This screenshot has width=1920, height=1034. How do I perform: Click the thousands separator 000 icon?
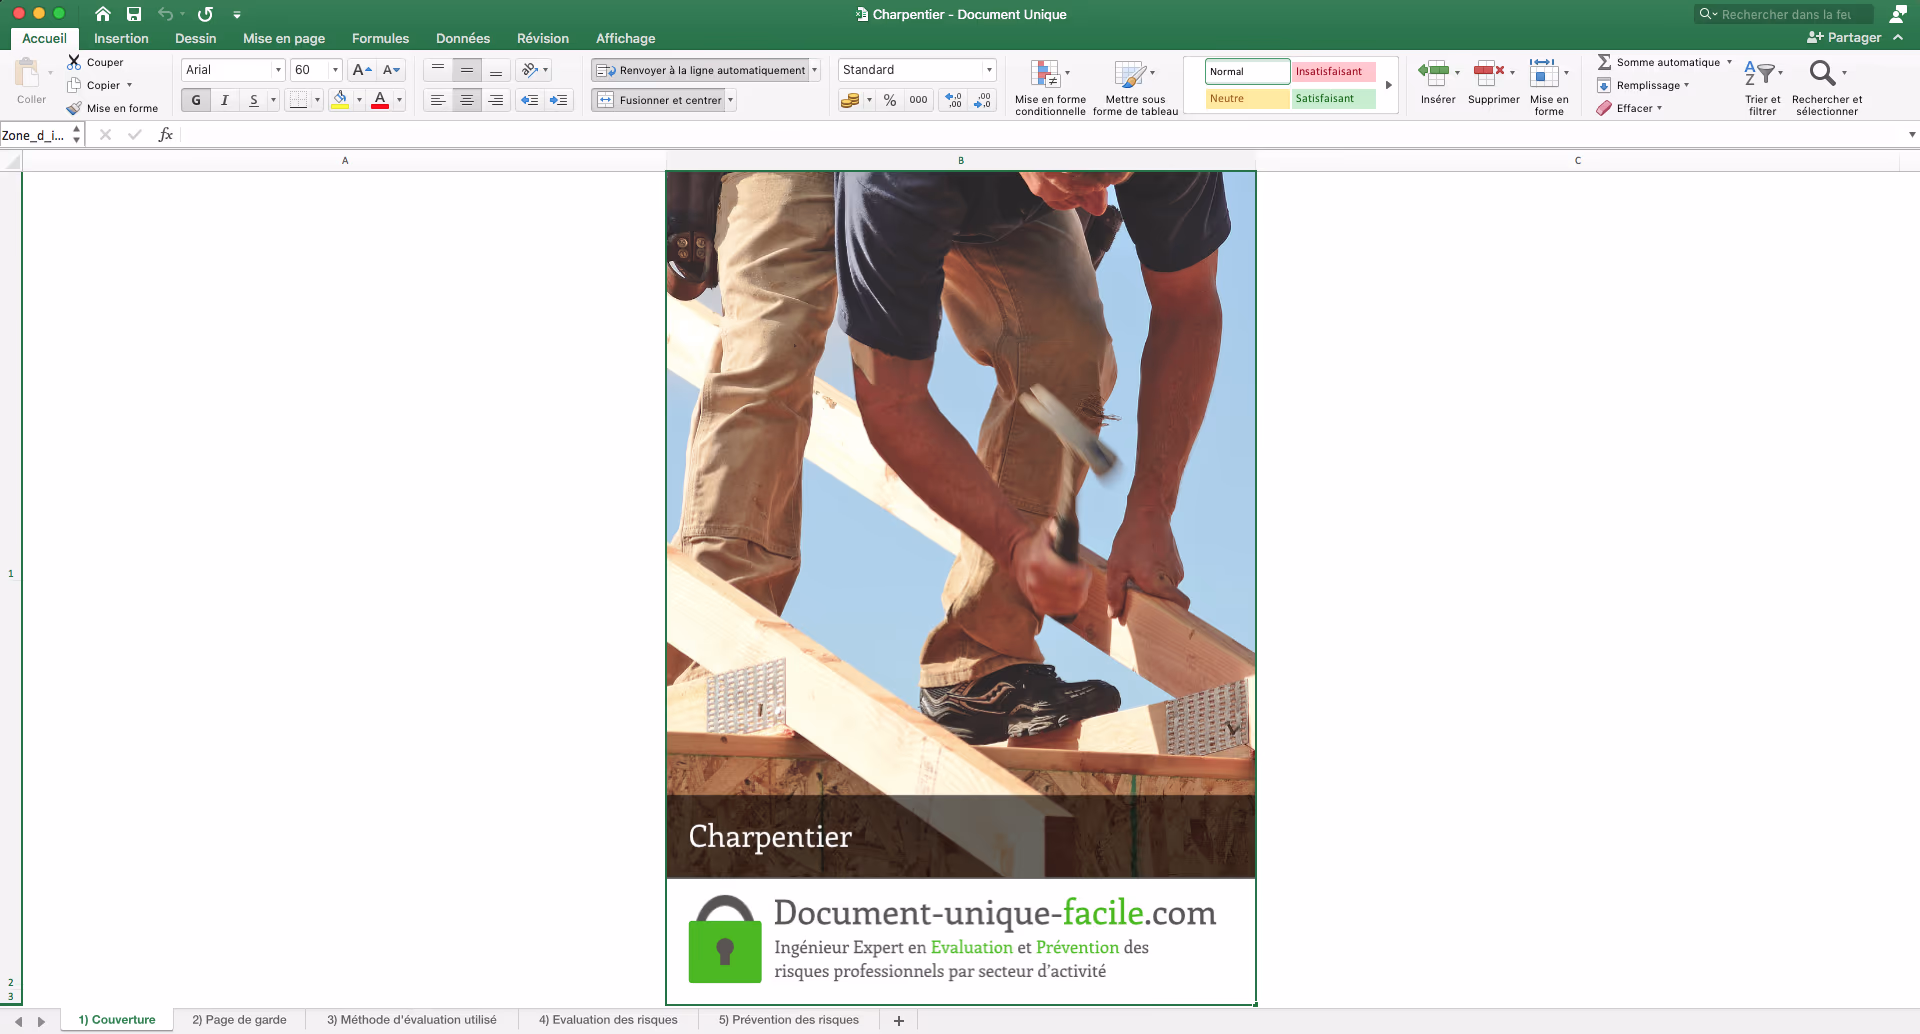[x=918, y=100]
